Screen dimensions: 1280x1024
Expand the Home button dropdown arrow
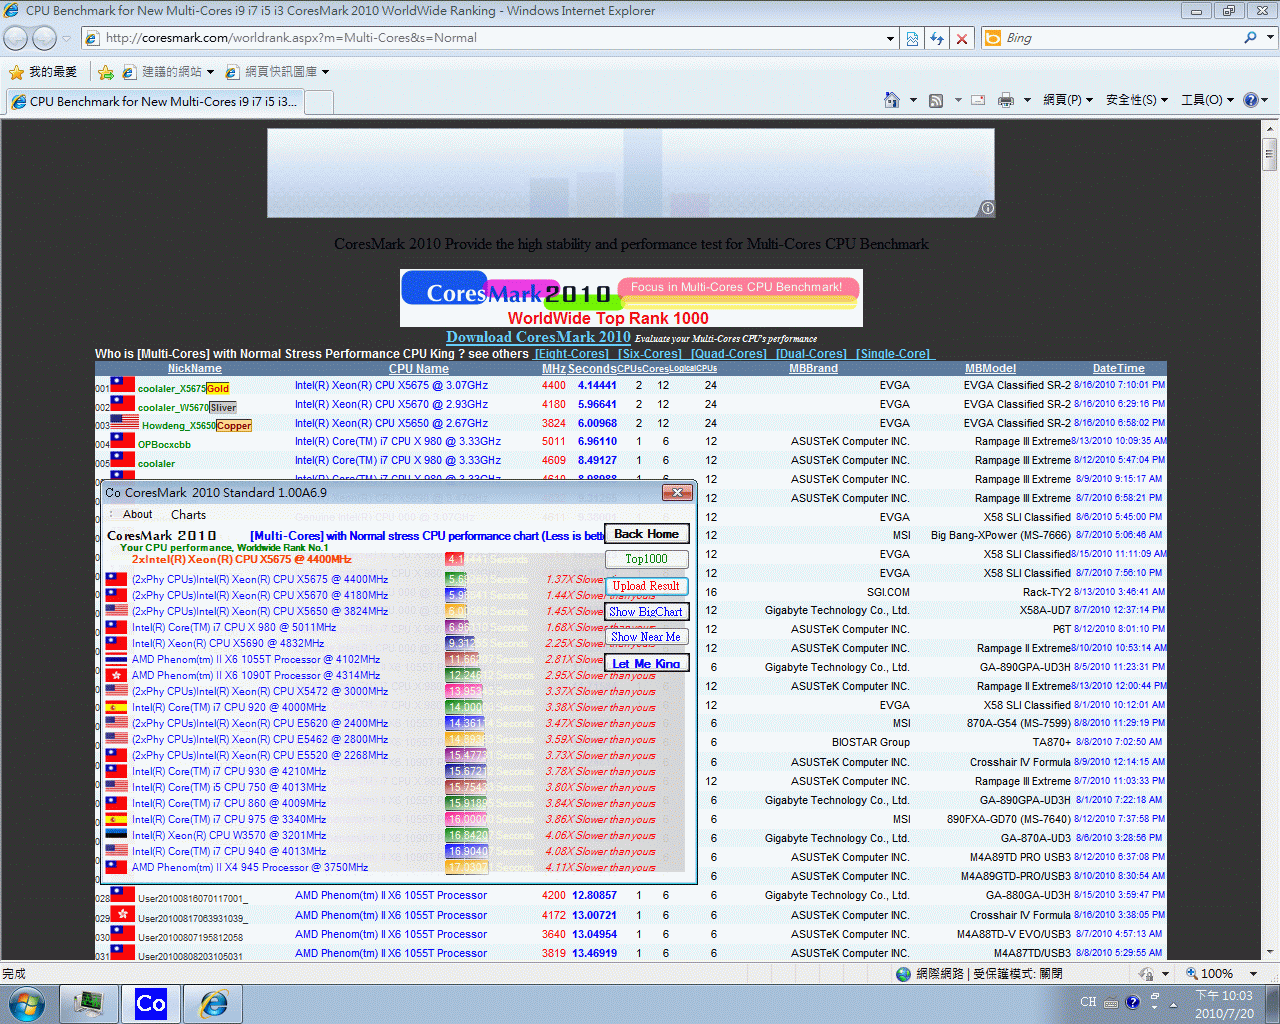[913, 100]
